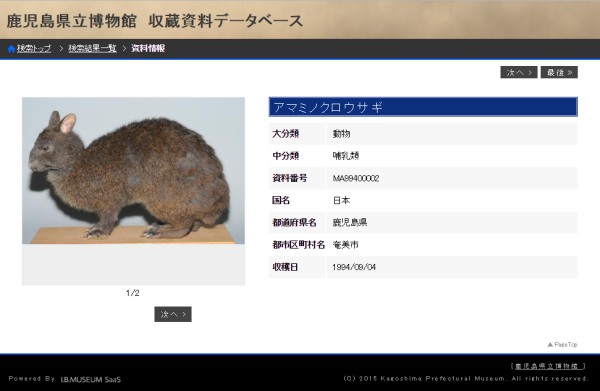Image resolution: width=600 pixels, height=391 pixels.
Task: Click the Amami rabbit specimen photo
Action: click(x=133, y=171)
